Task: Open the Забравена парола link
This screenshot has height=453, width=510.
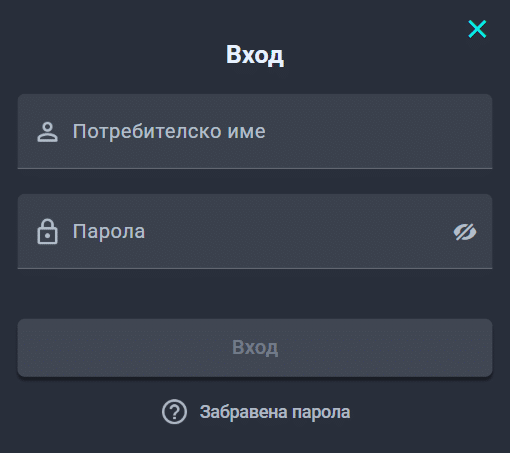Action: point(275,412)
